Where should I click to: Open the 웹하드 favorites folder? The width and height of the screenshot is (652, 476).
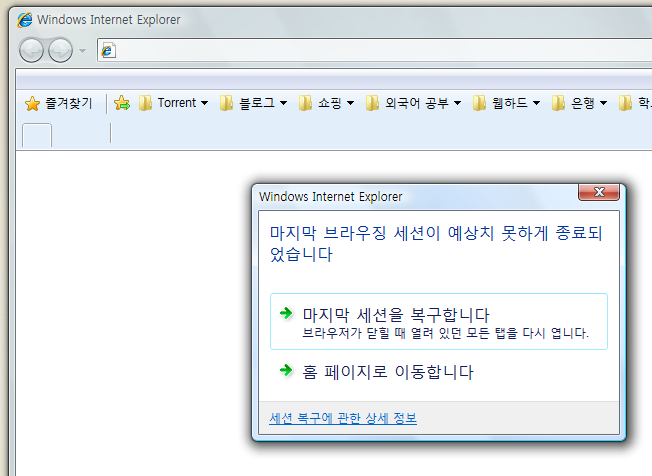pyautogui.click(x=506, y=103)
